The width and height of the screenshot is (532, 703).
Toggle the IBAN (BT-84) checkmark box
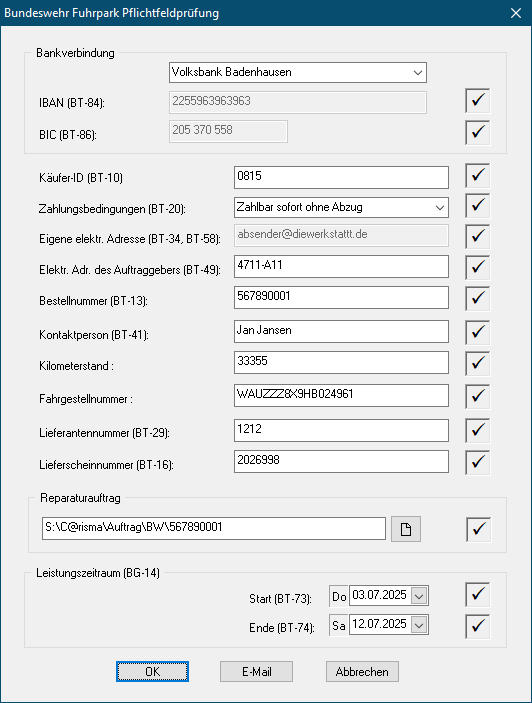[x=477, y=100]
